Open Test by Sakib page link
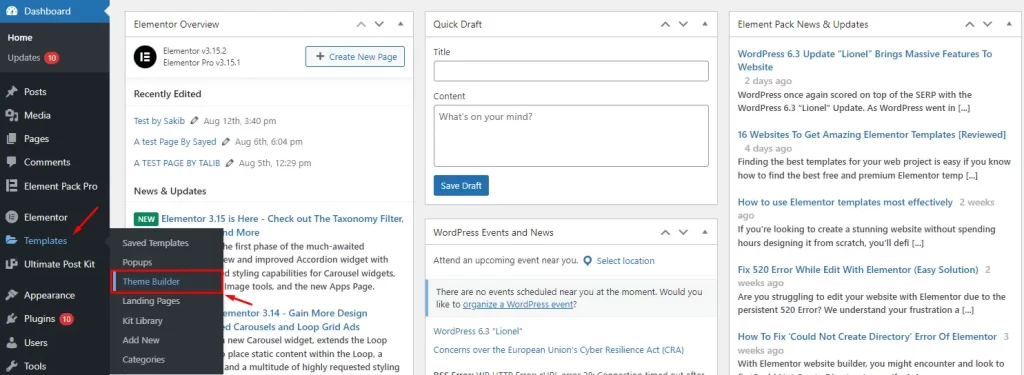Image resolution: width=1024 pixels, height=375 pixels. [x=159, y=121]
